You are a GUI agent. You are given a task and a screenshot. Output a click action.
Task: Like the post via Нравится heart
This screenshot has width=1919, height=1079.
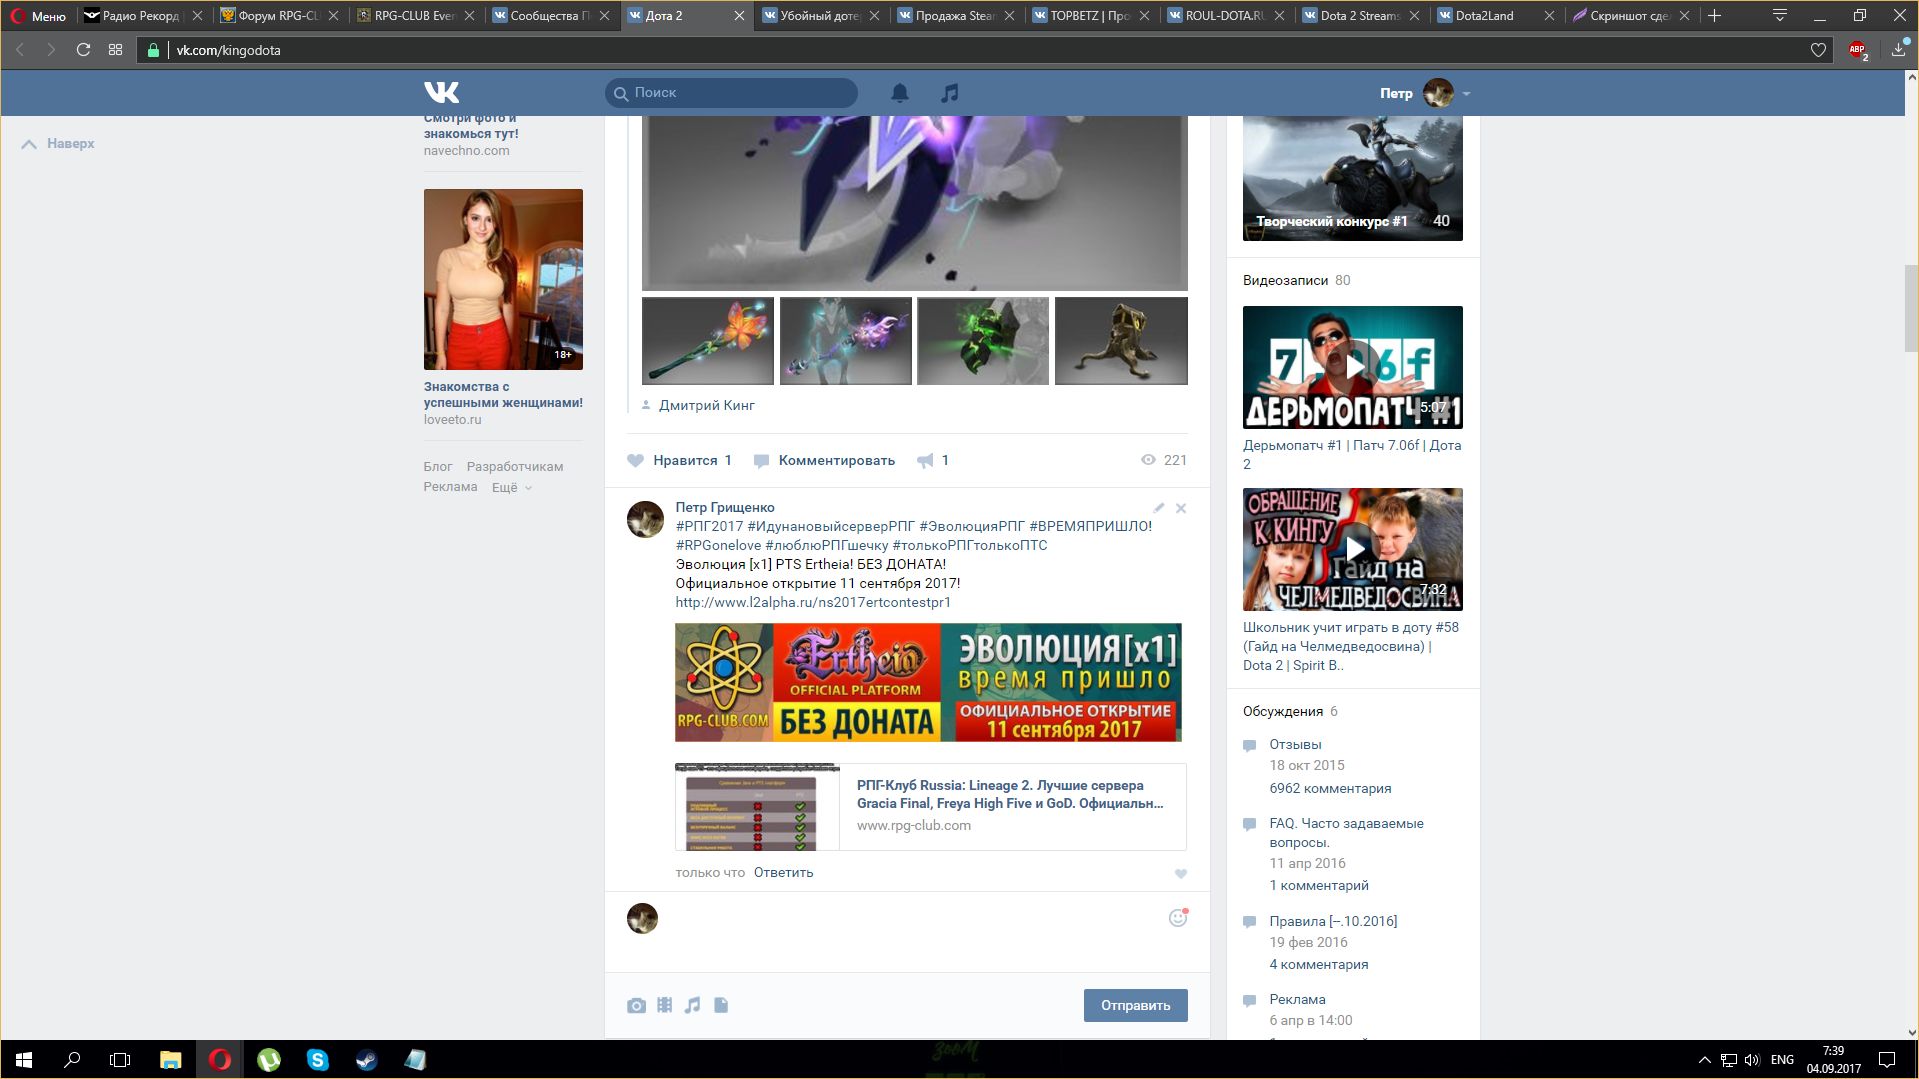tap(679, 460)
